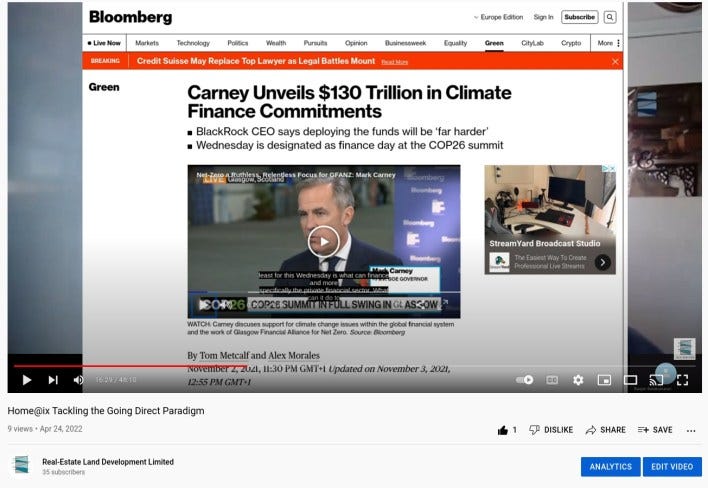The width and height of the screenshot is (708, 488).
Task: Expand the More menu
Action: point(608,43)
